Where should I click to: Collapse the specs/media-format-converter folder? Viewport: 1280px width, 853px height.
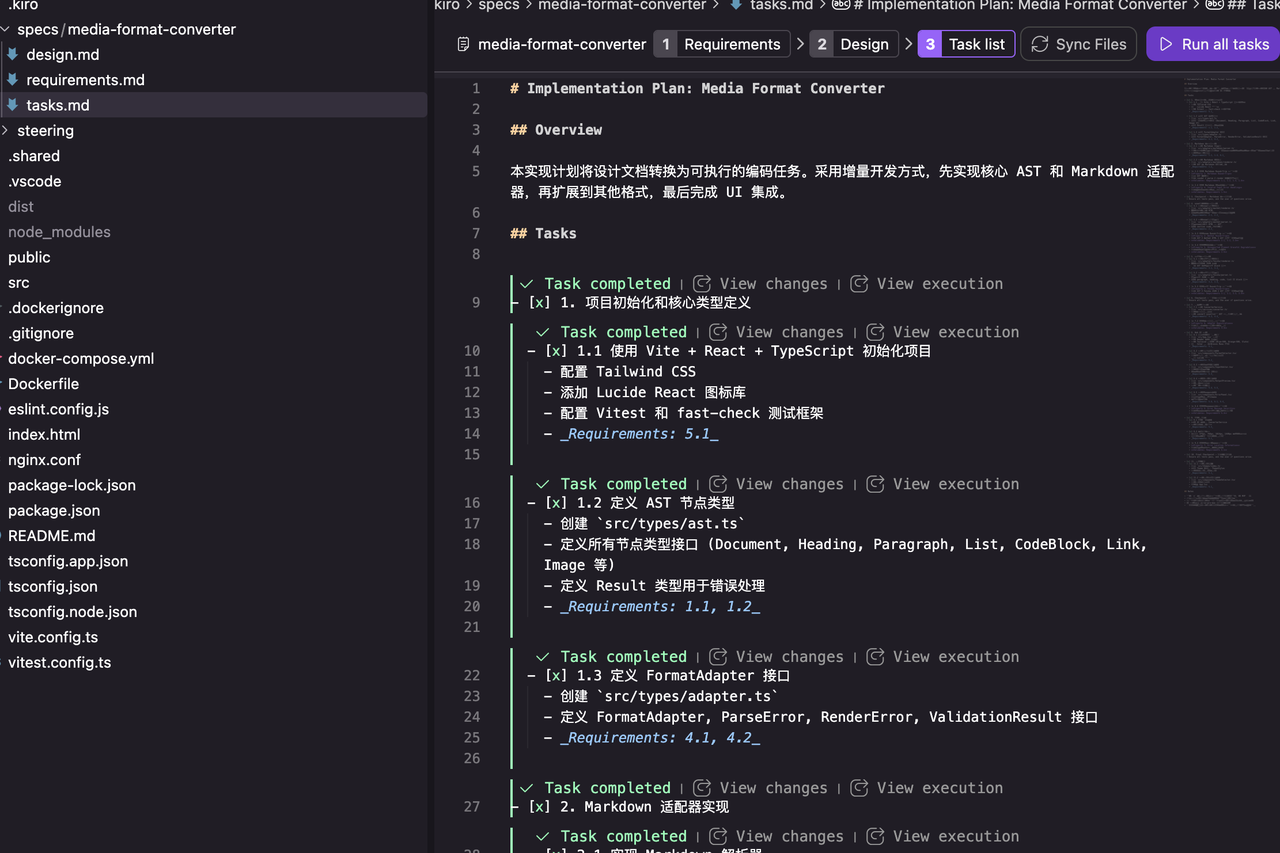click(x=7, y=29)
